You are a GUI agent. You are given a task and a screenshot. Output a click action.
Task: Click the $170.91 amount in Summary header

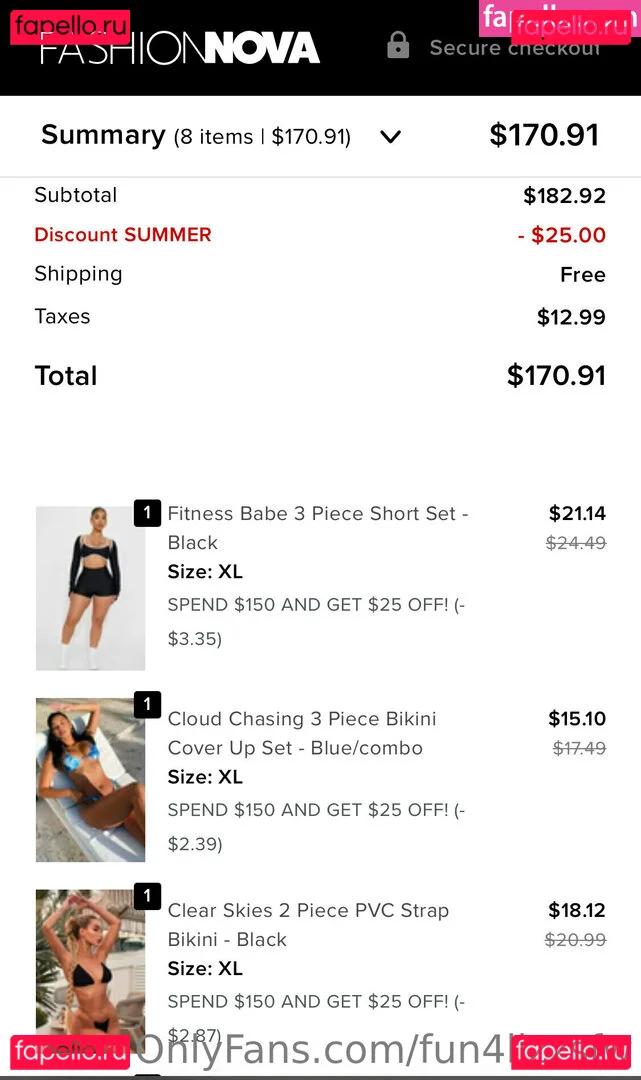click(x=544, y=136)
